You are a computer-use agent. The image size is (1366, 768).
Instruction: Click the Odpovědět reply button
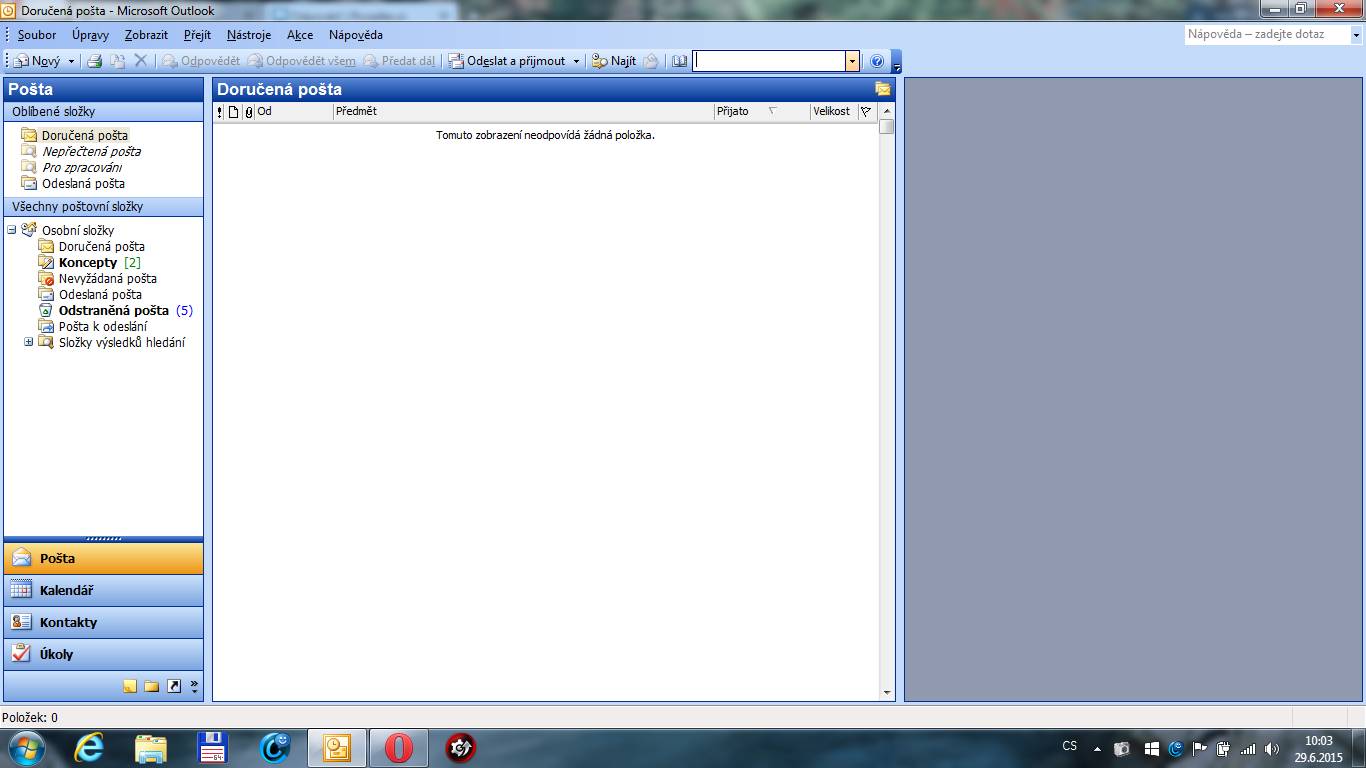(201, 61)
